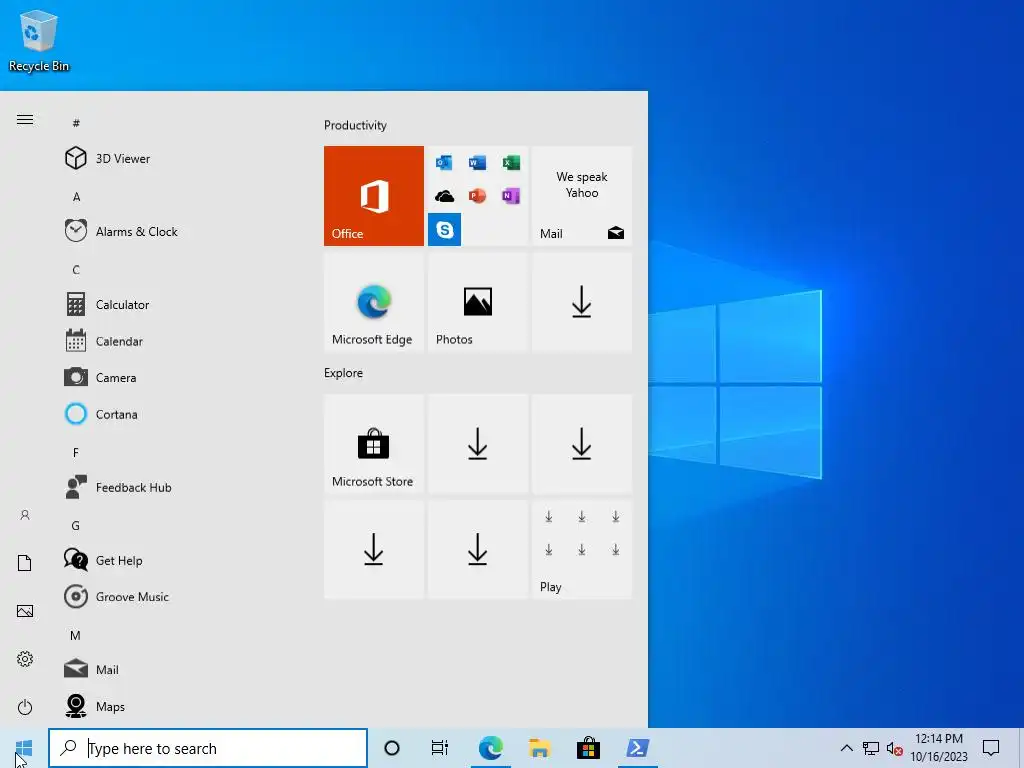This screenshot has height=768, width=1024.
Task: Focus the taskbar search box
Action: coord(208,748)
